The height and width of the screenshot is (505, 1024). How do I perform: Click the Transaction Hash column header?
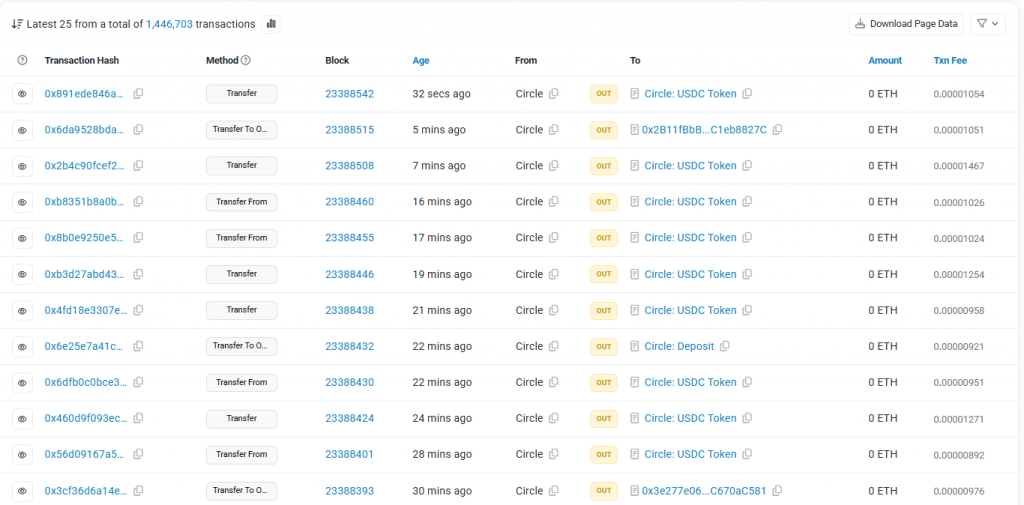tap(82, 60)
